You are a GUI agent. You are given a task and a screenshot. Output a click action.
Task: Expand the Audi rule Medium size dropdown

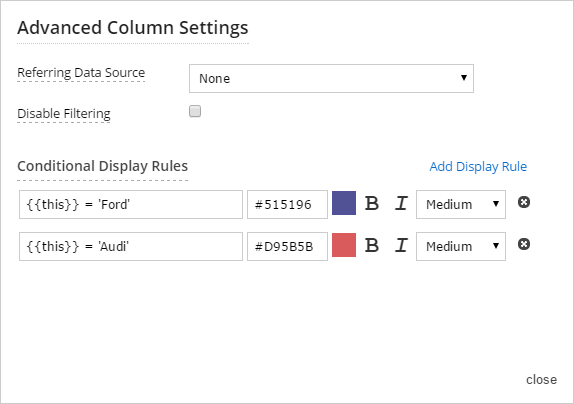(x=461, y=246)
